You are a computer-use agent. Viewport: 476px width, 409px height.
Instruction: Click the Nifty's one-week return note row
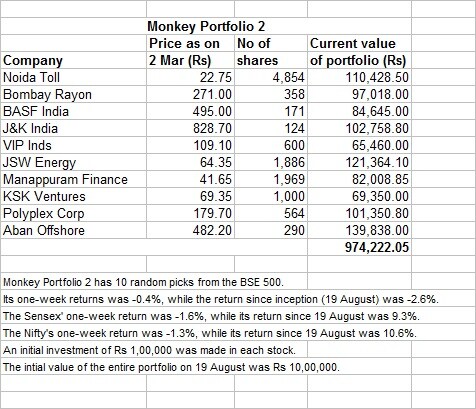coord(210,333)
